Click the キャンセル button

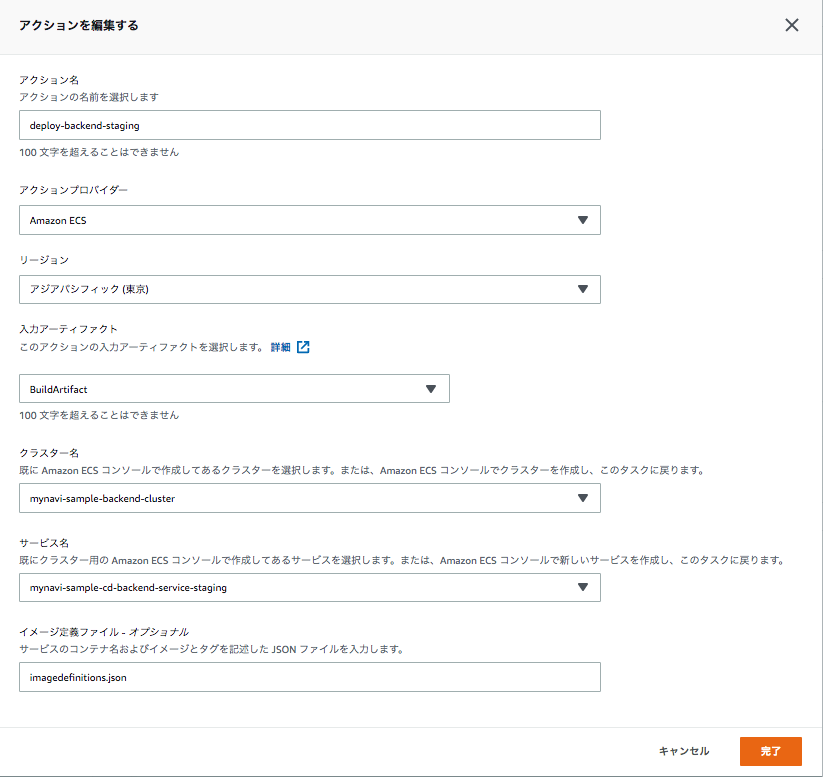tap(684, 751)
